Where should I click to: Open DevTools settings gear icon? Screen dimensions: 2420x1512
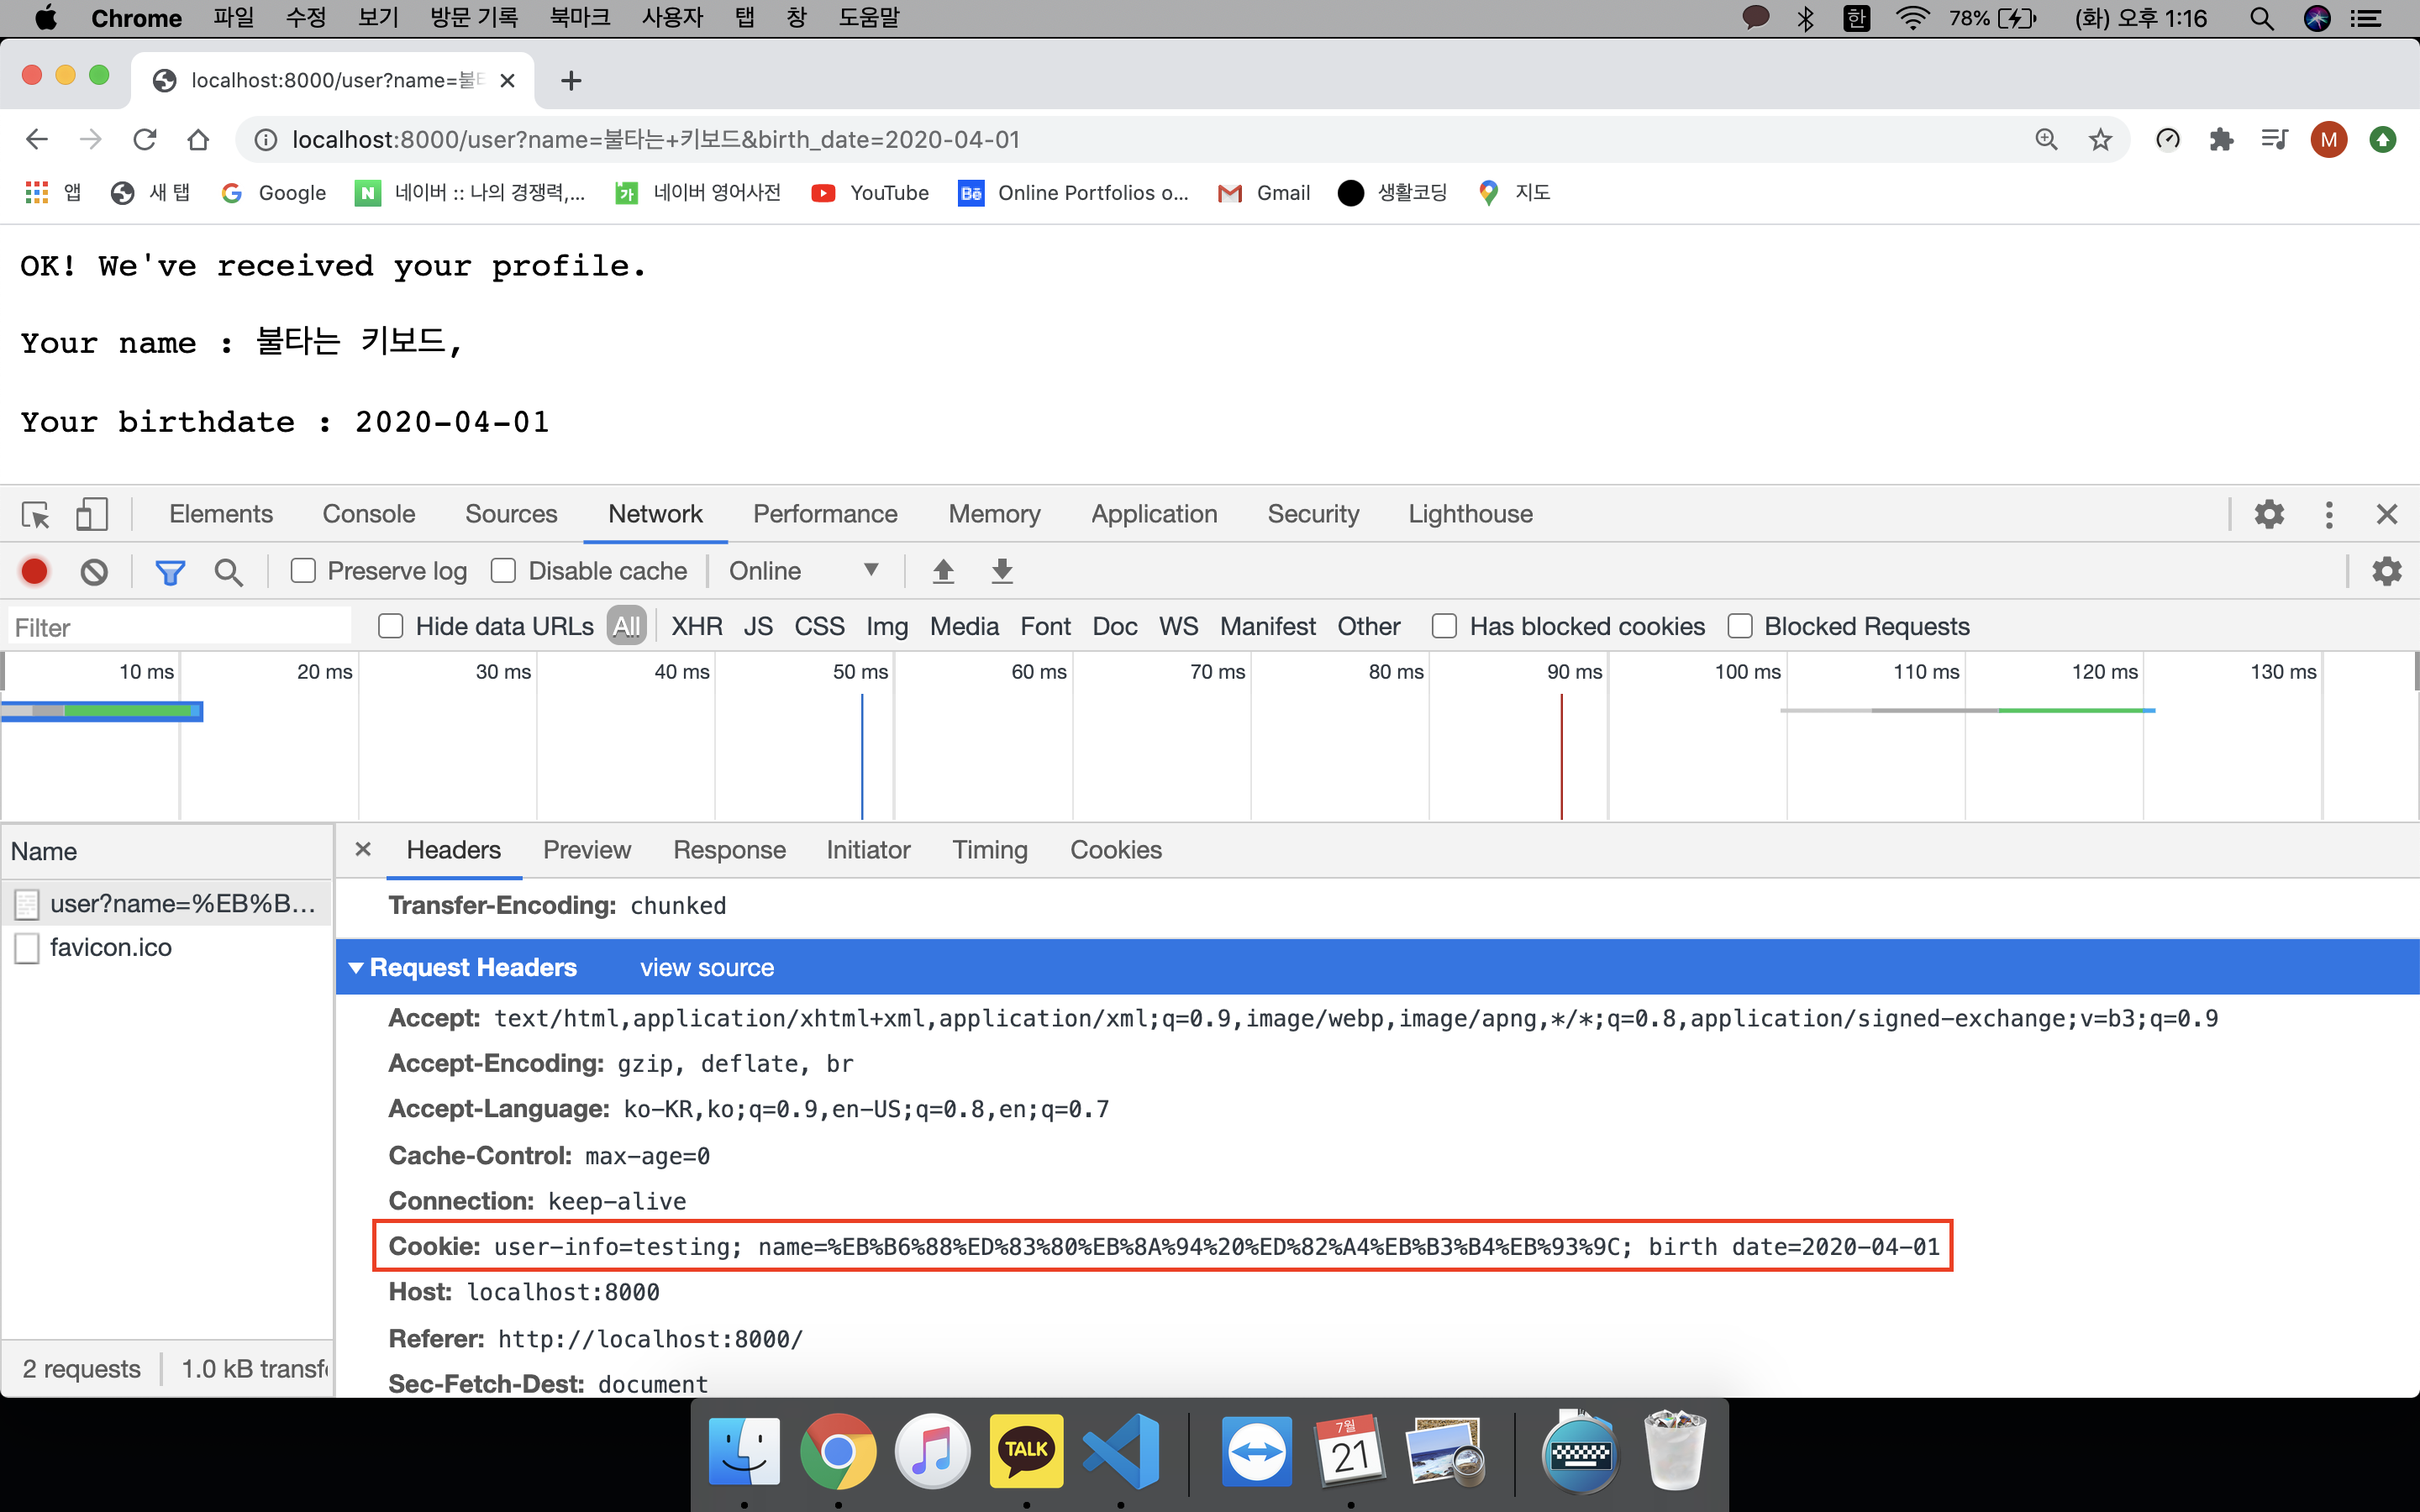click(x=2269, y=514)
